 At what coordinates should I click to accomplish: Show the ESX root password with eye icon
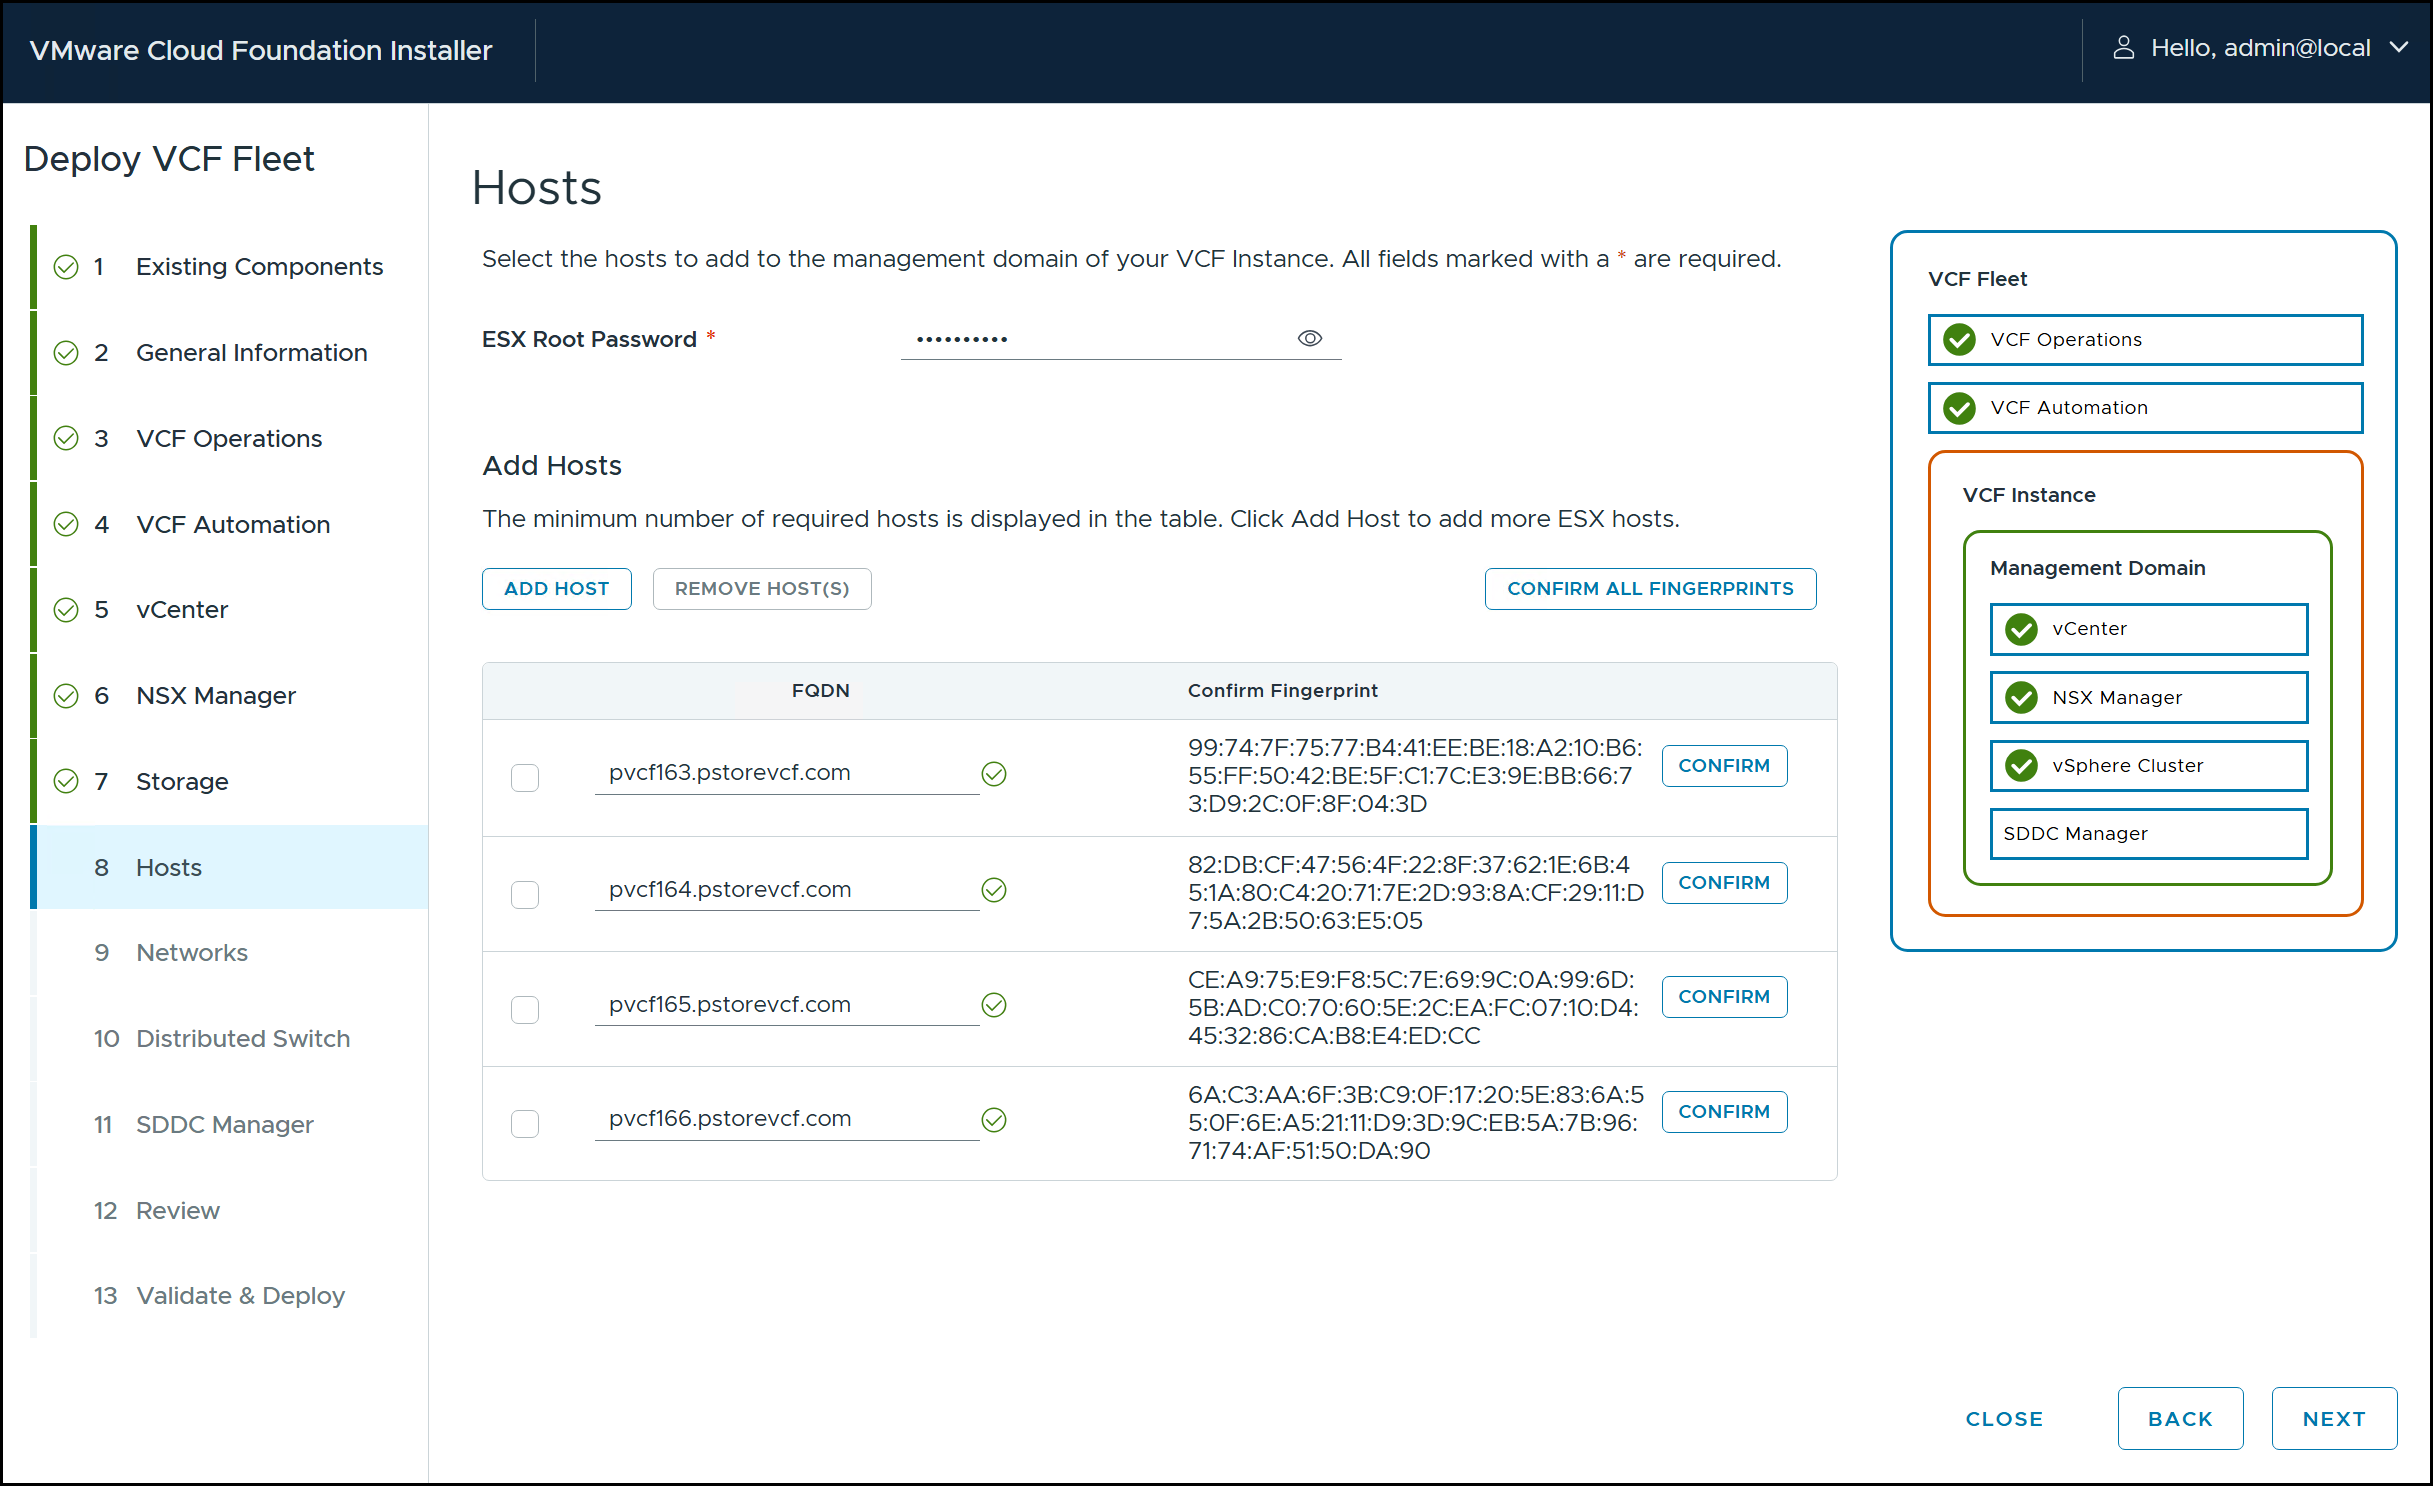point(1309,339)
